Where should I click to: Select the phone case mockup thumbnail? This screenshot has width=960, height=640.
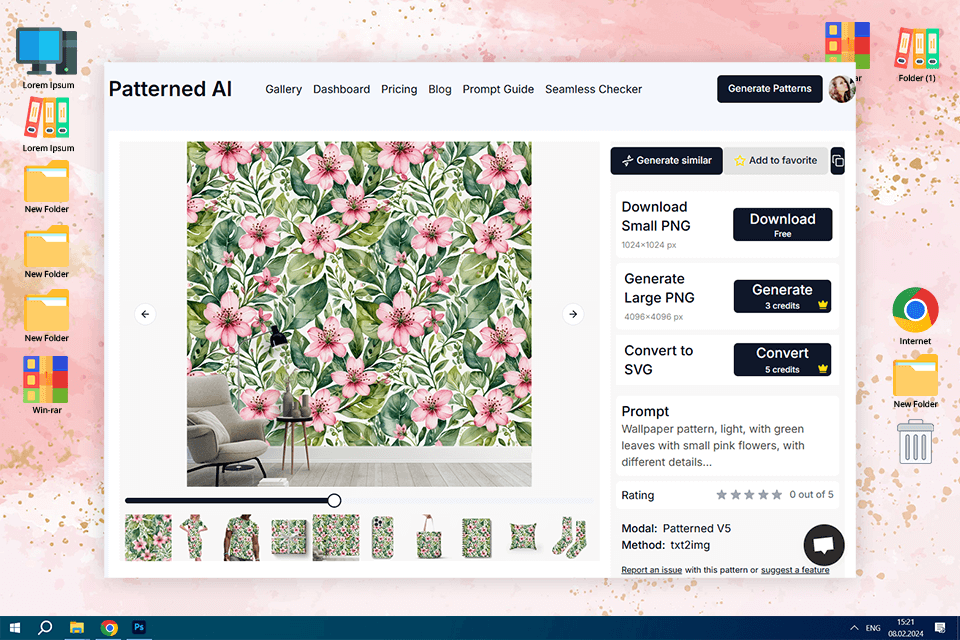tap(383, 538)
